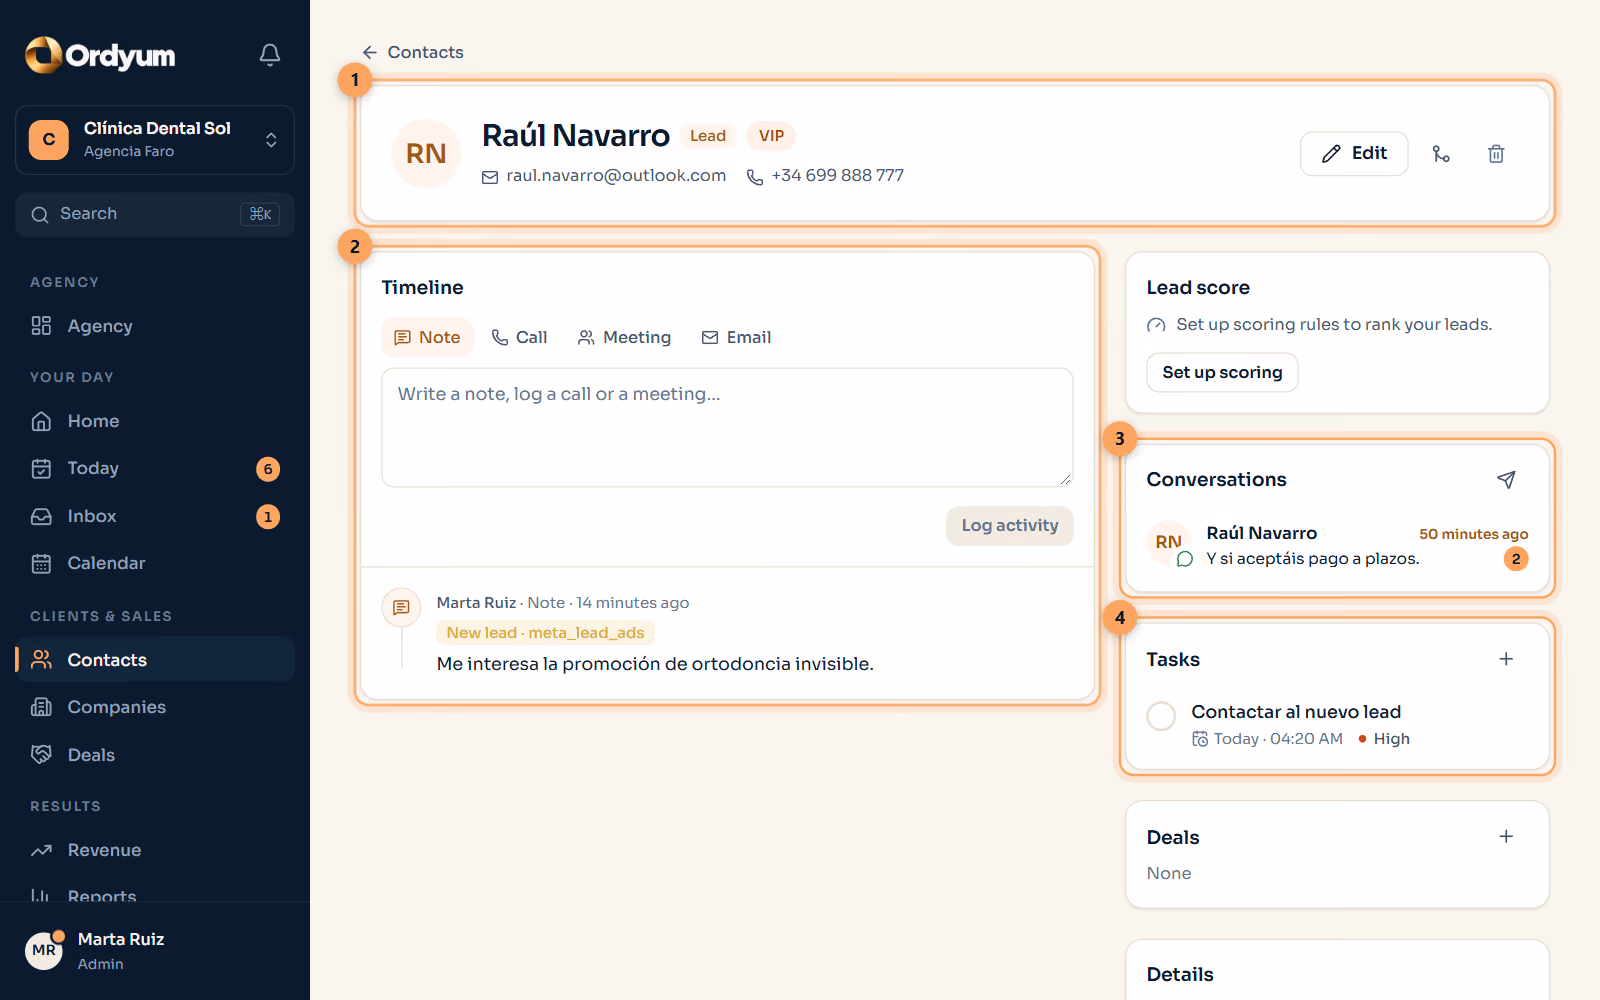Click the WhatsApp icon beside Raúl's conversation avatar
This screenshot has height=1000, width=1600.
(x=1185, y=559)
